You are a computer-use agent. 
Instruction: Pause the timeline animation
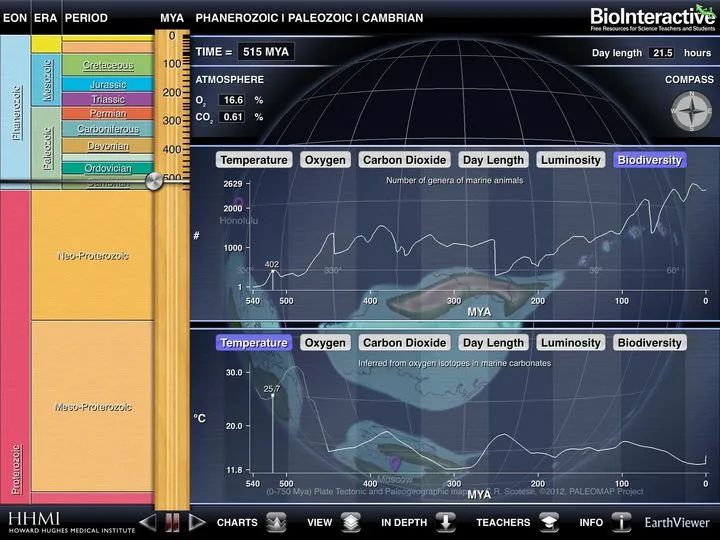(172, 522)
